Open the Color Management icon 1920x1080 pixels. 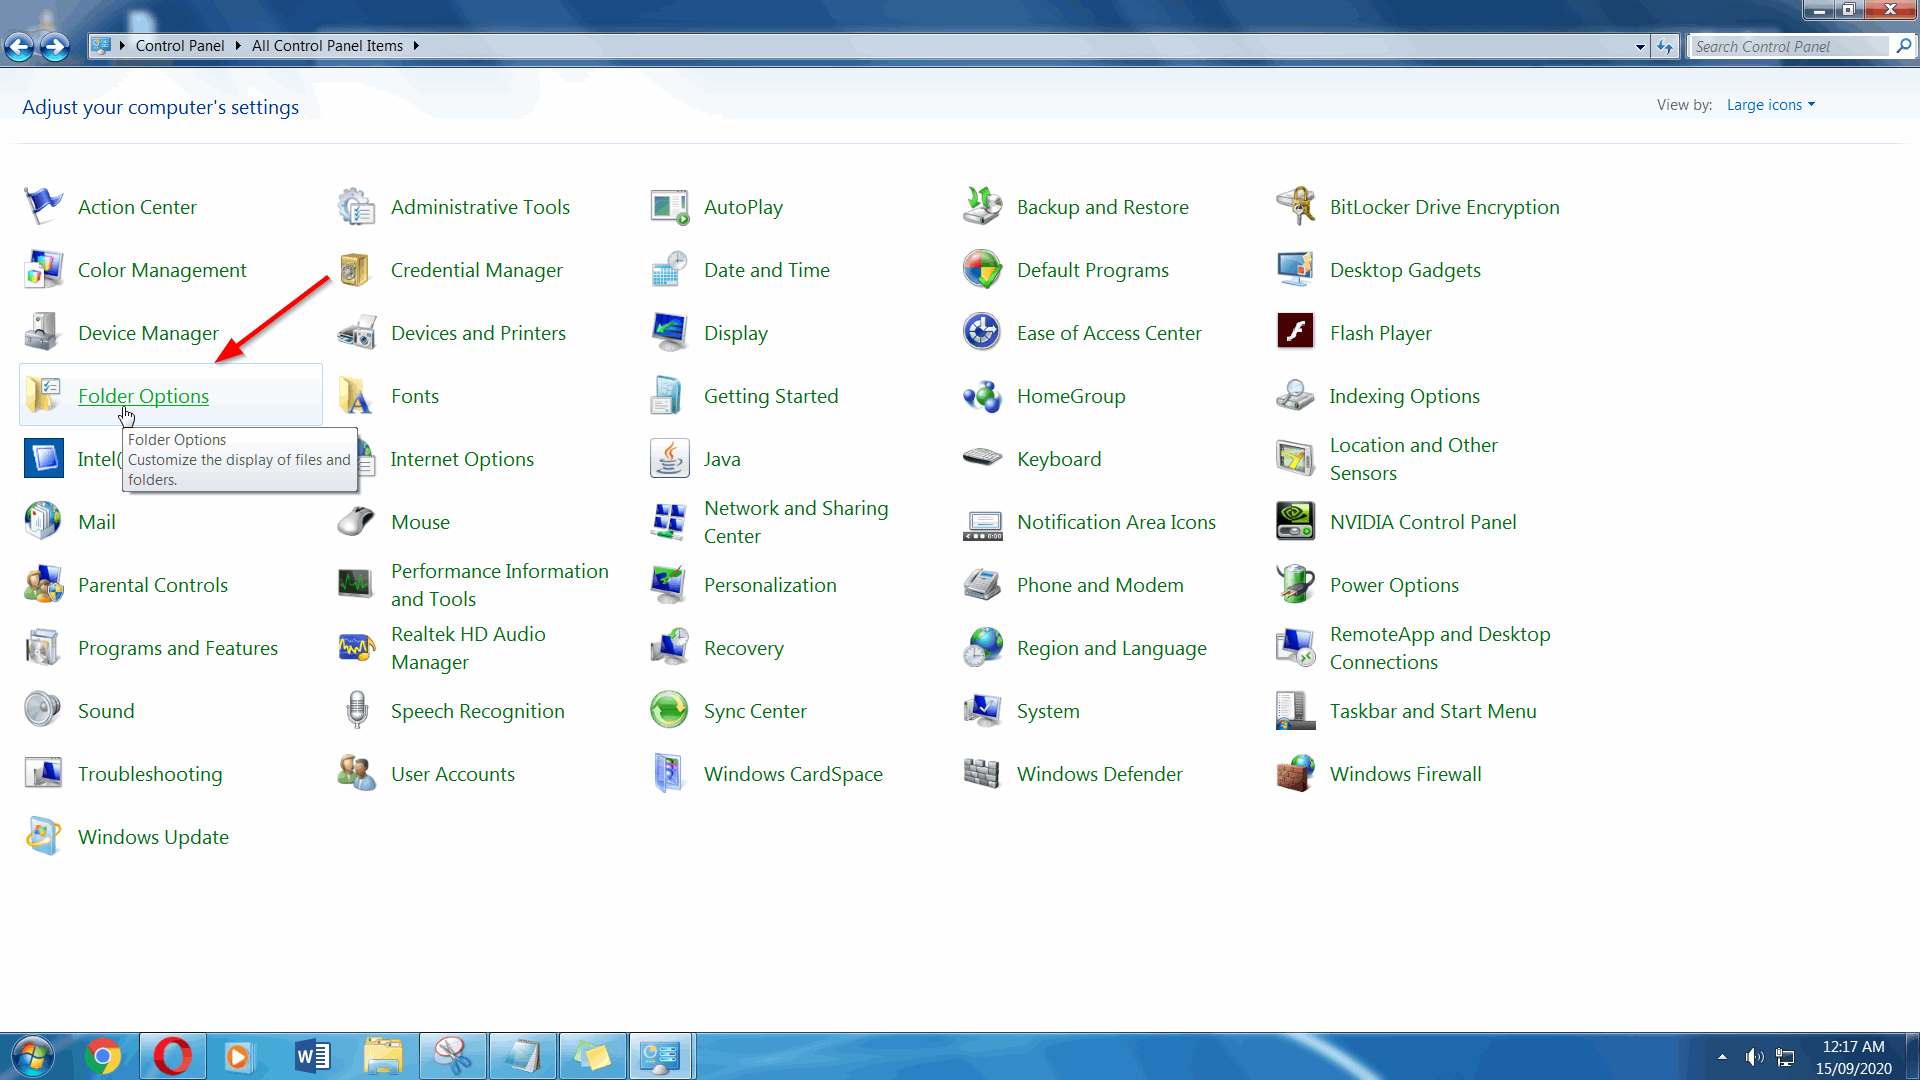tap(43, 270)
